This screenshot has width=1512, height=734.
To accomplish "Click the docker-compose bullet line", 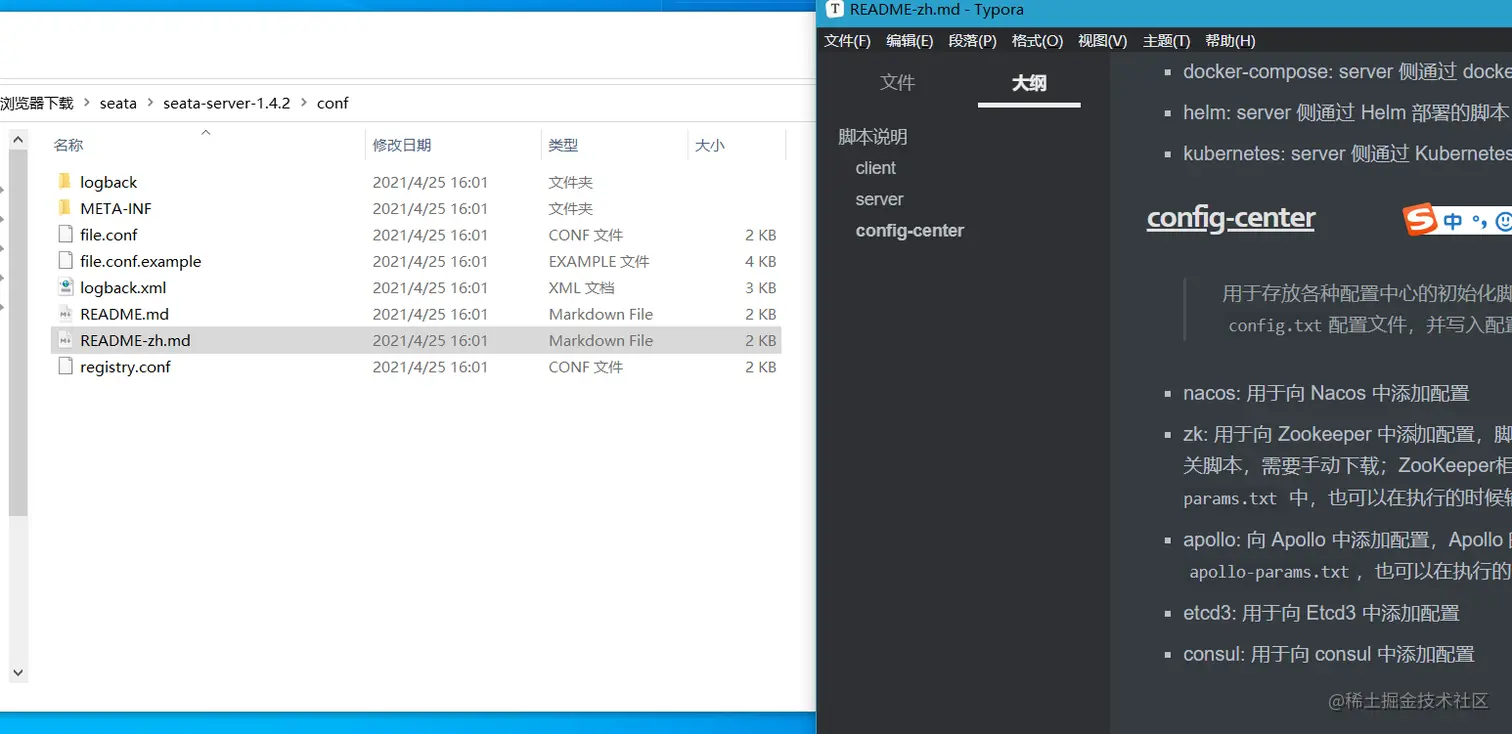I will click(x=1347, y=71).
